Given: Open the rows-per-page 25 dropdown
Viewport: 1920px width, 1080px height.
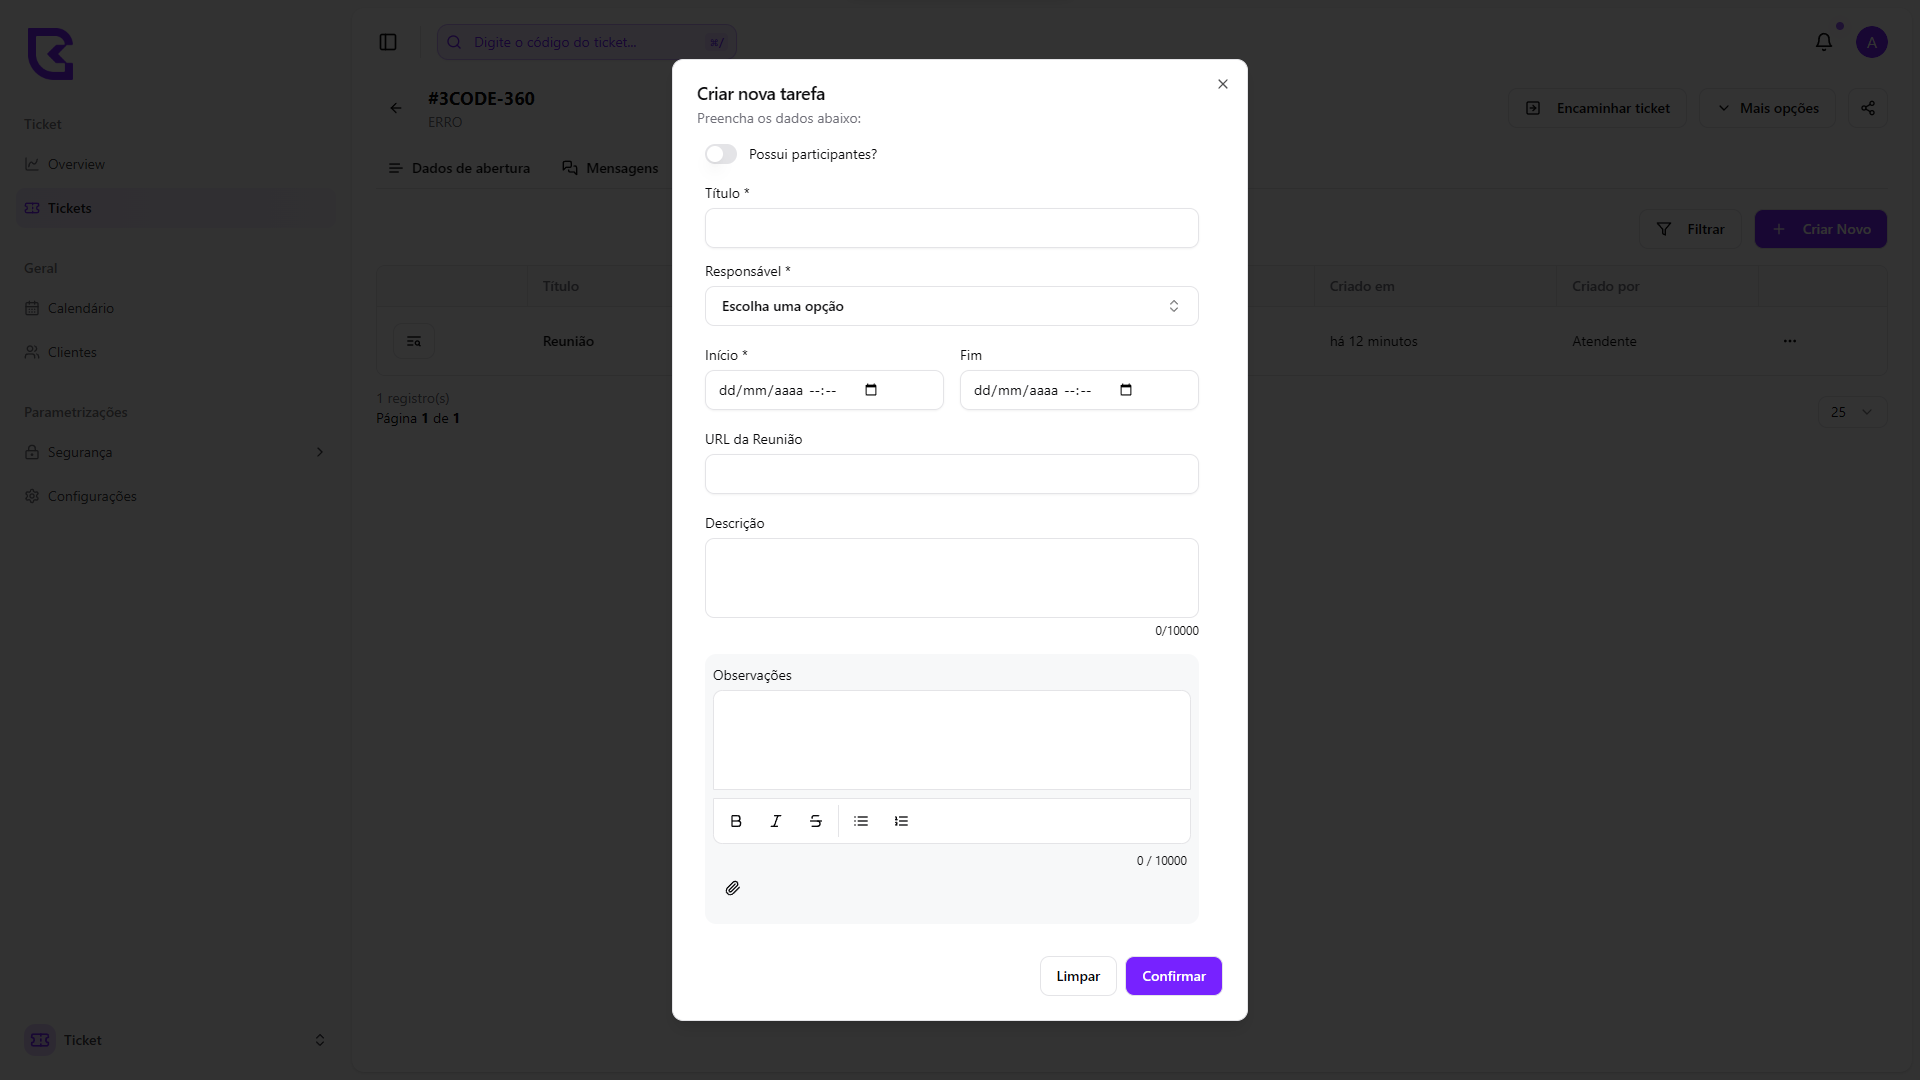Looking at the screenshot, I should (x=1852, y=412).
